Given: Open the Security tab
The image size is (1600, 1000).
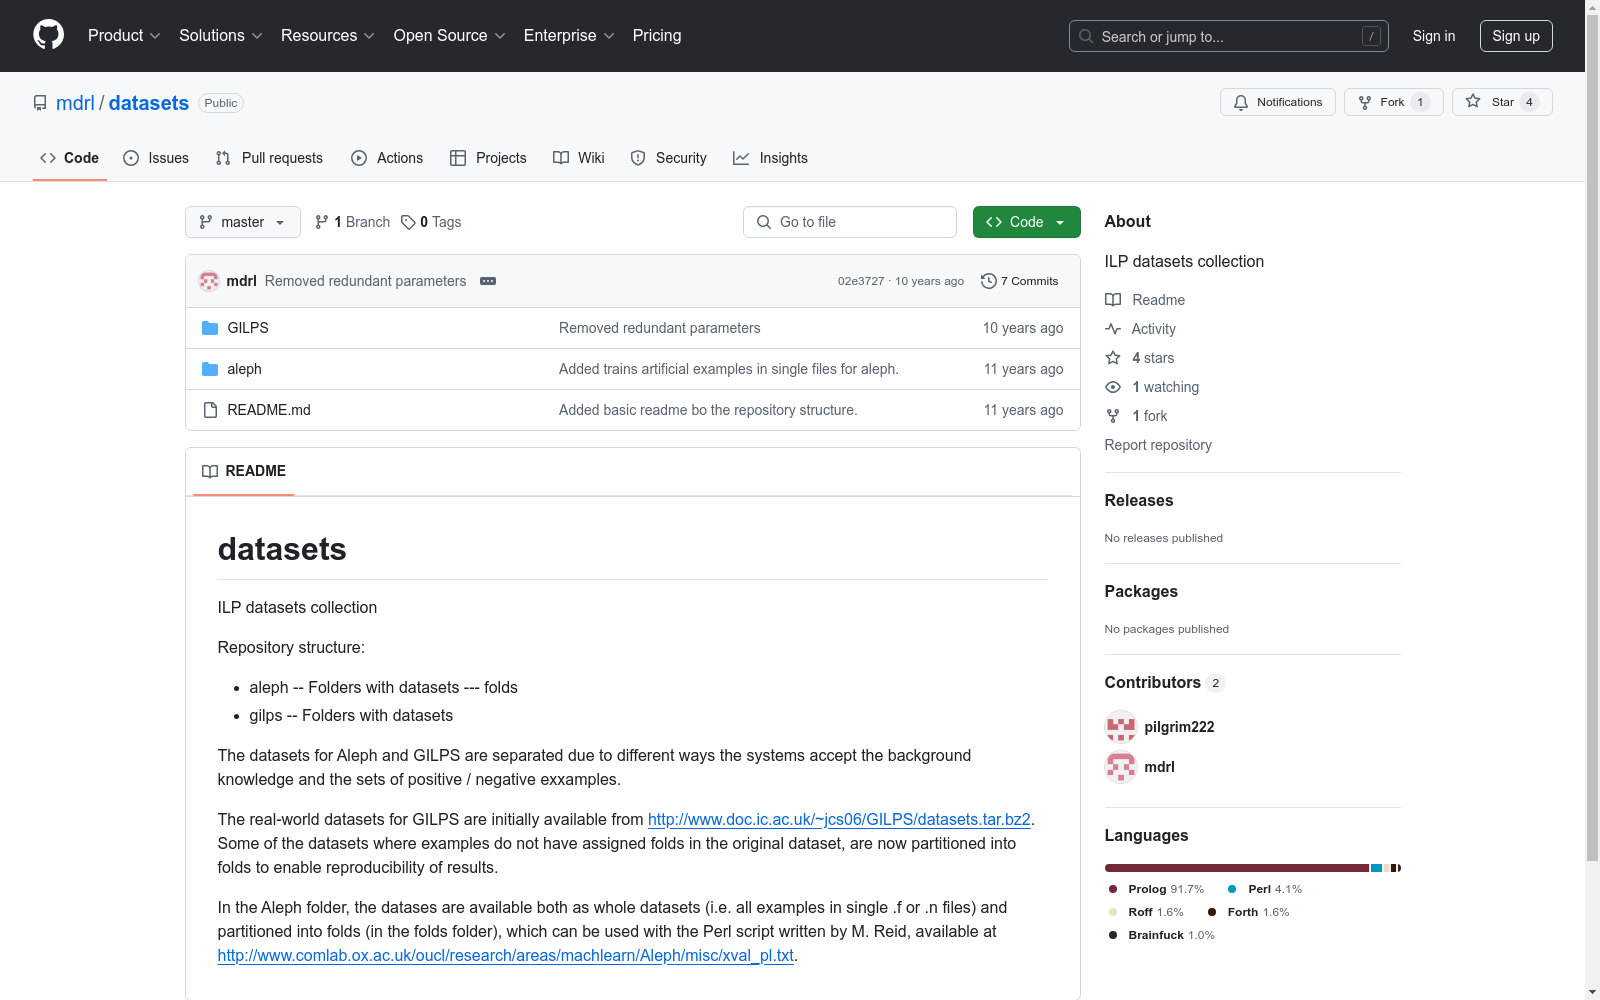Looking at the screenshot, I should 669,158.
